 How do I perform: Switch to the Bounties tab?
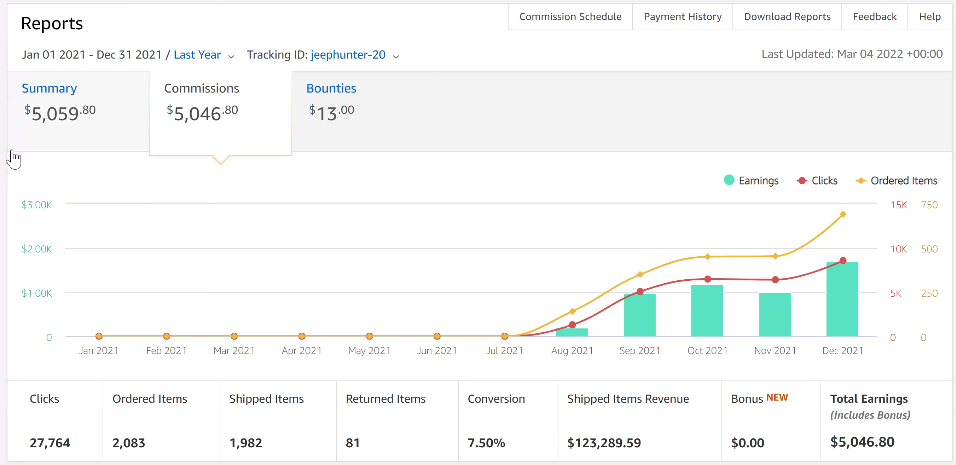point(331,88)
